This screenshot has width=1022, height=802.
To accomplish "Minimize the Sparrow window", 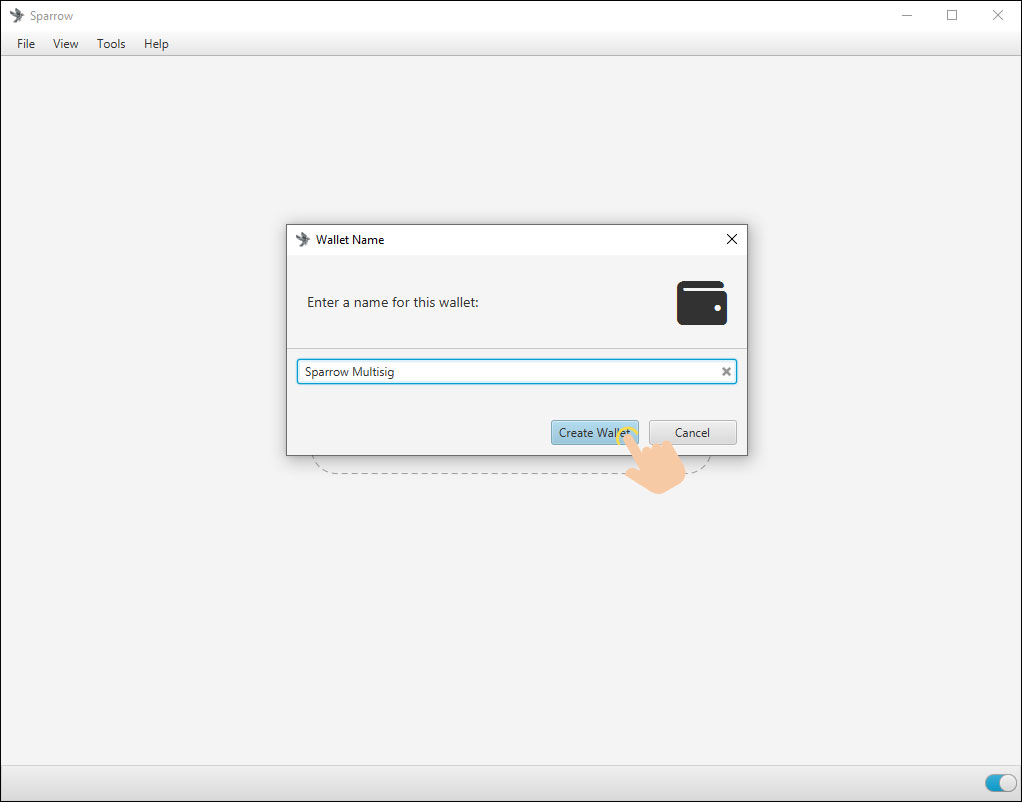I will click(x=907, y=16).
